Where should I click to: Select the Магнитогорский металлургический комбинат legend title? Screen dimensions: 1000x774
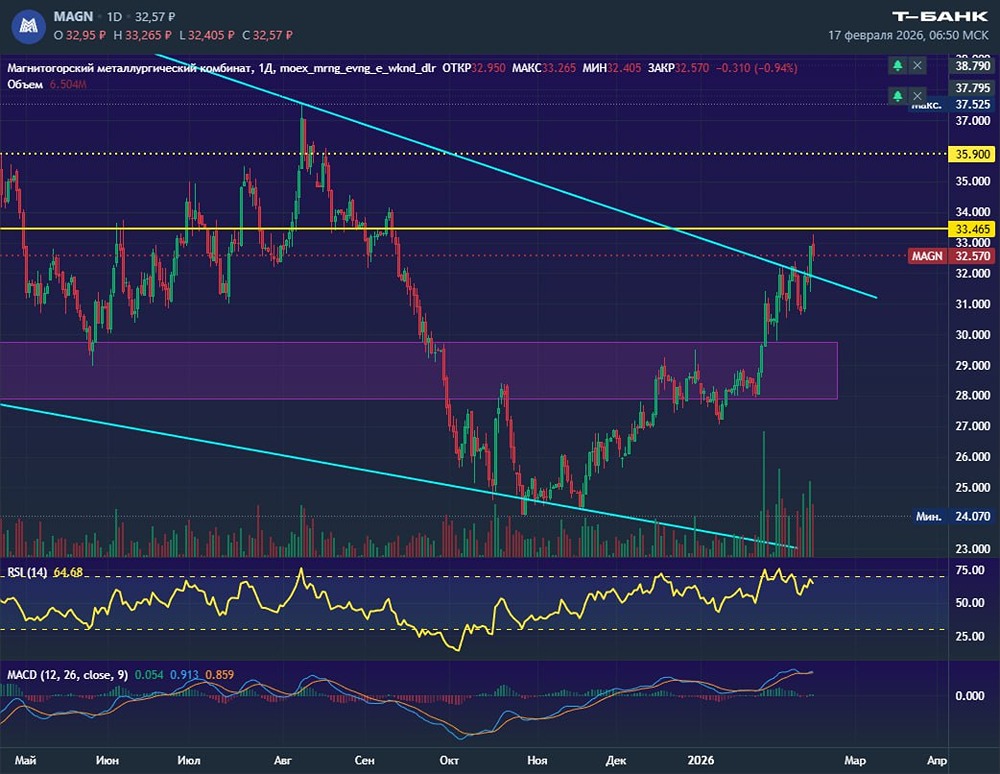[129, 68]
